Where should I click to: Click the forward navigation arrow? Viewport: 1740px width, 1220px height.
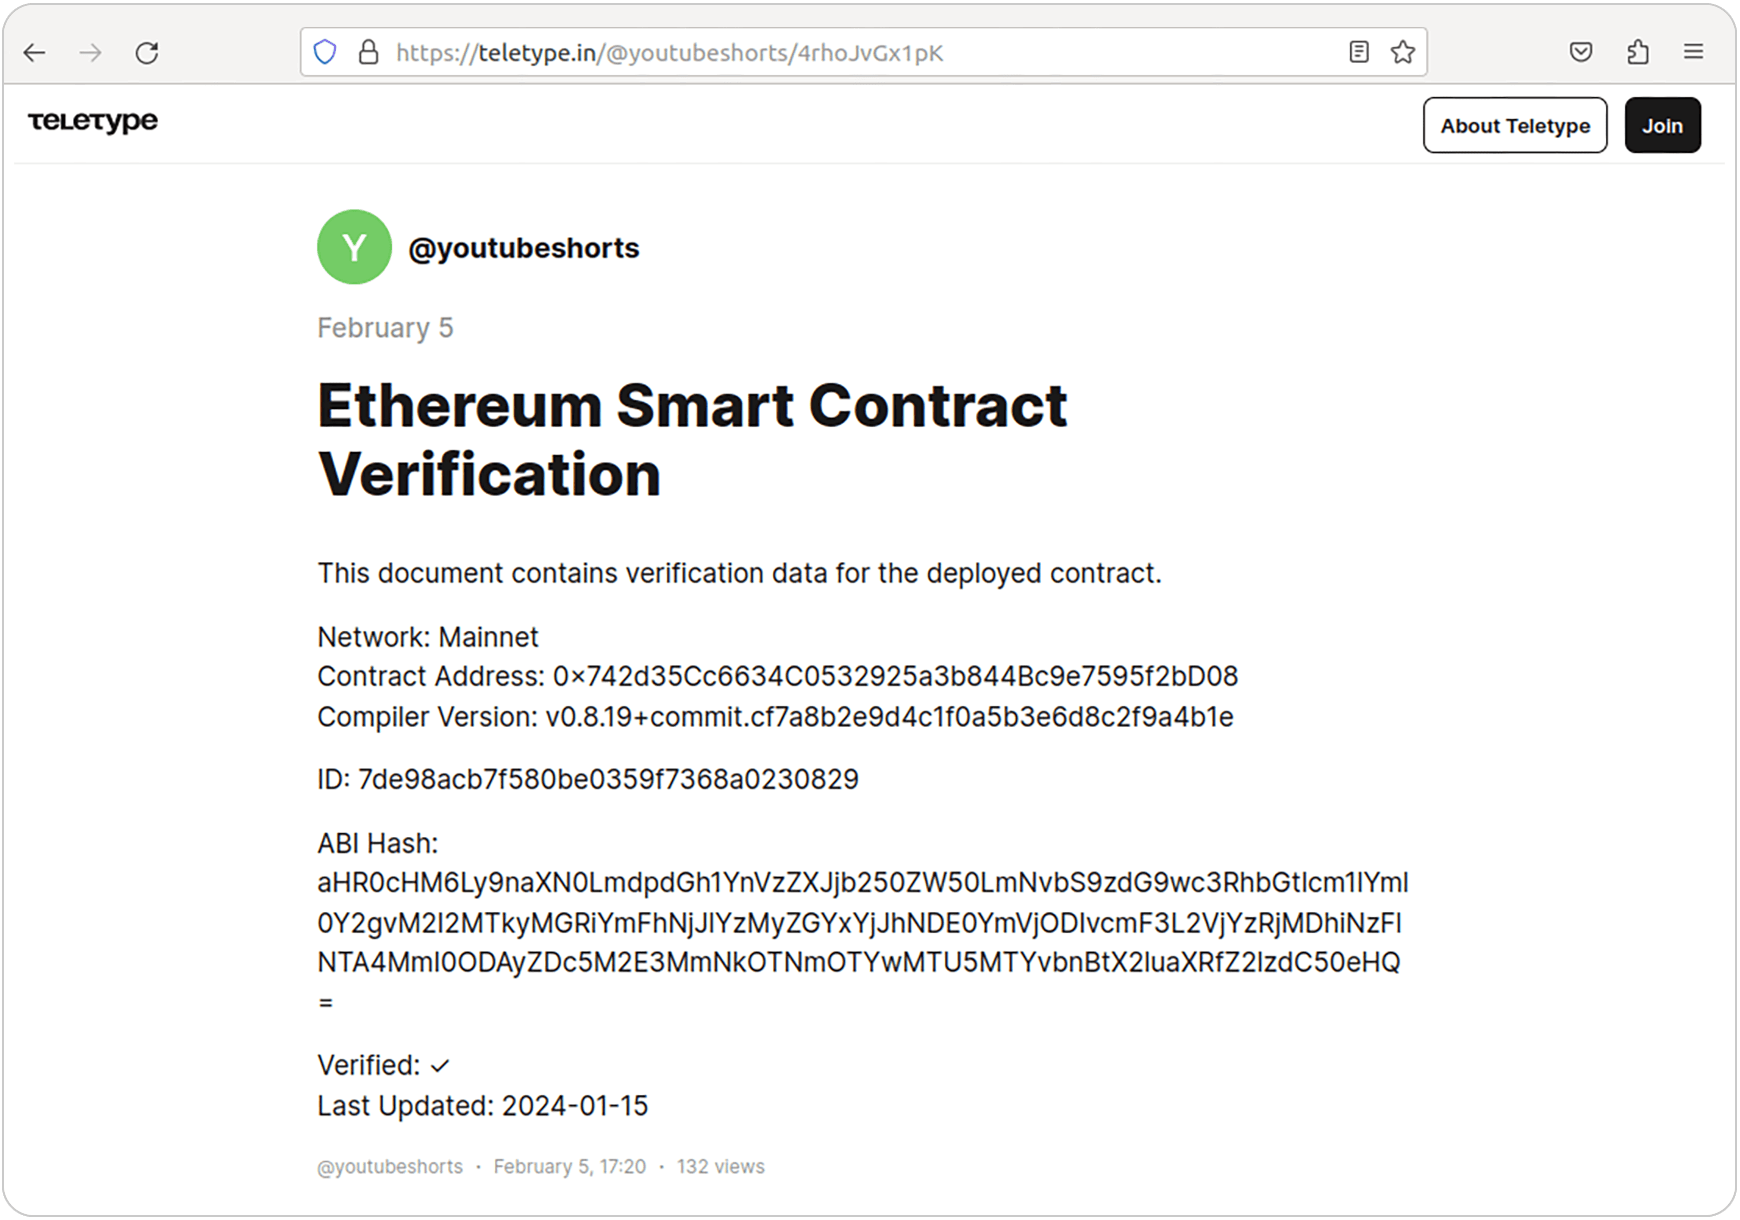[91, 52]
